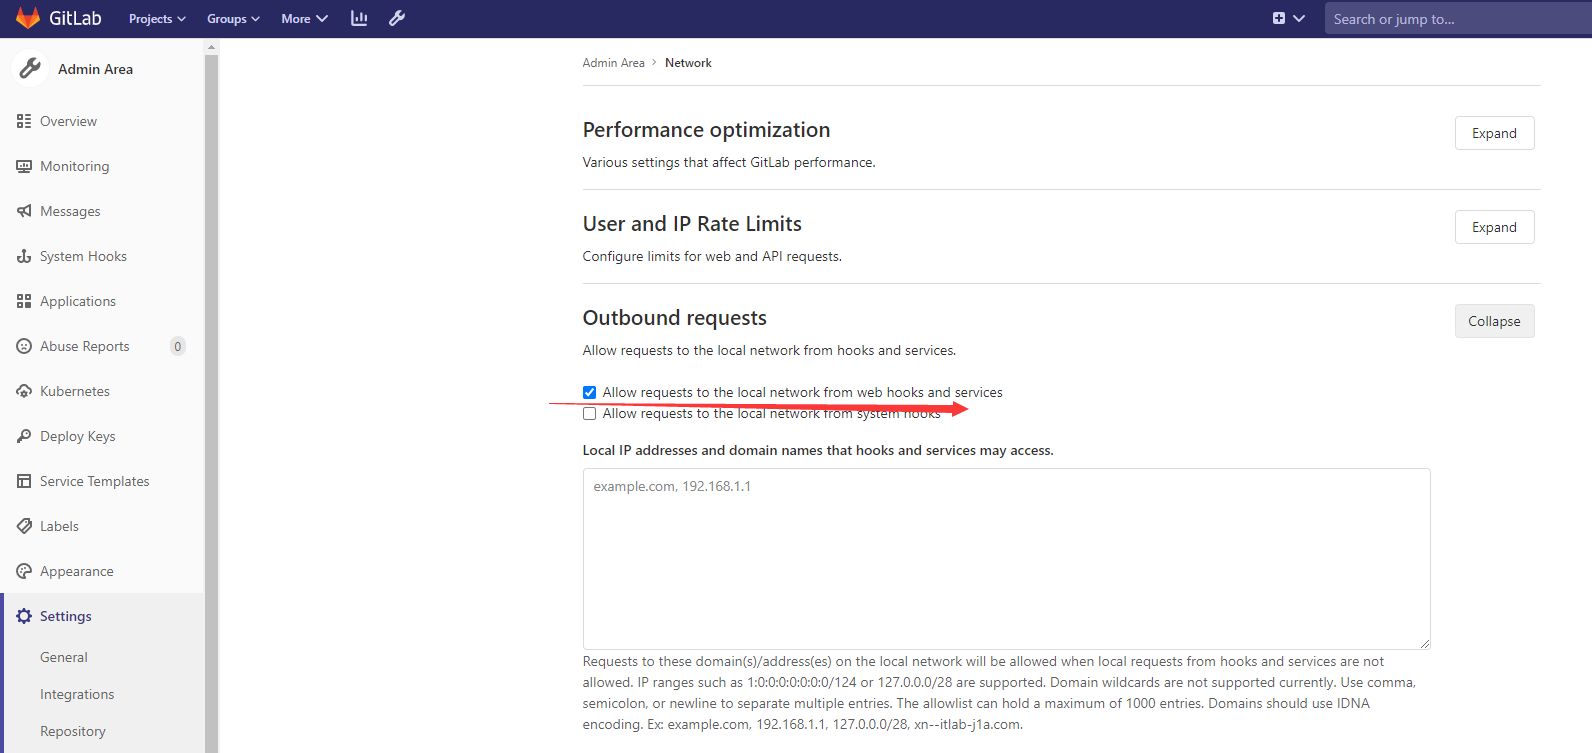1592x753 pixels.
Task: Click the Monitoring monitor icon
Action: [x=24, y=166]
